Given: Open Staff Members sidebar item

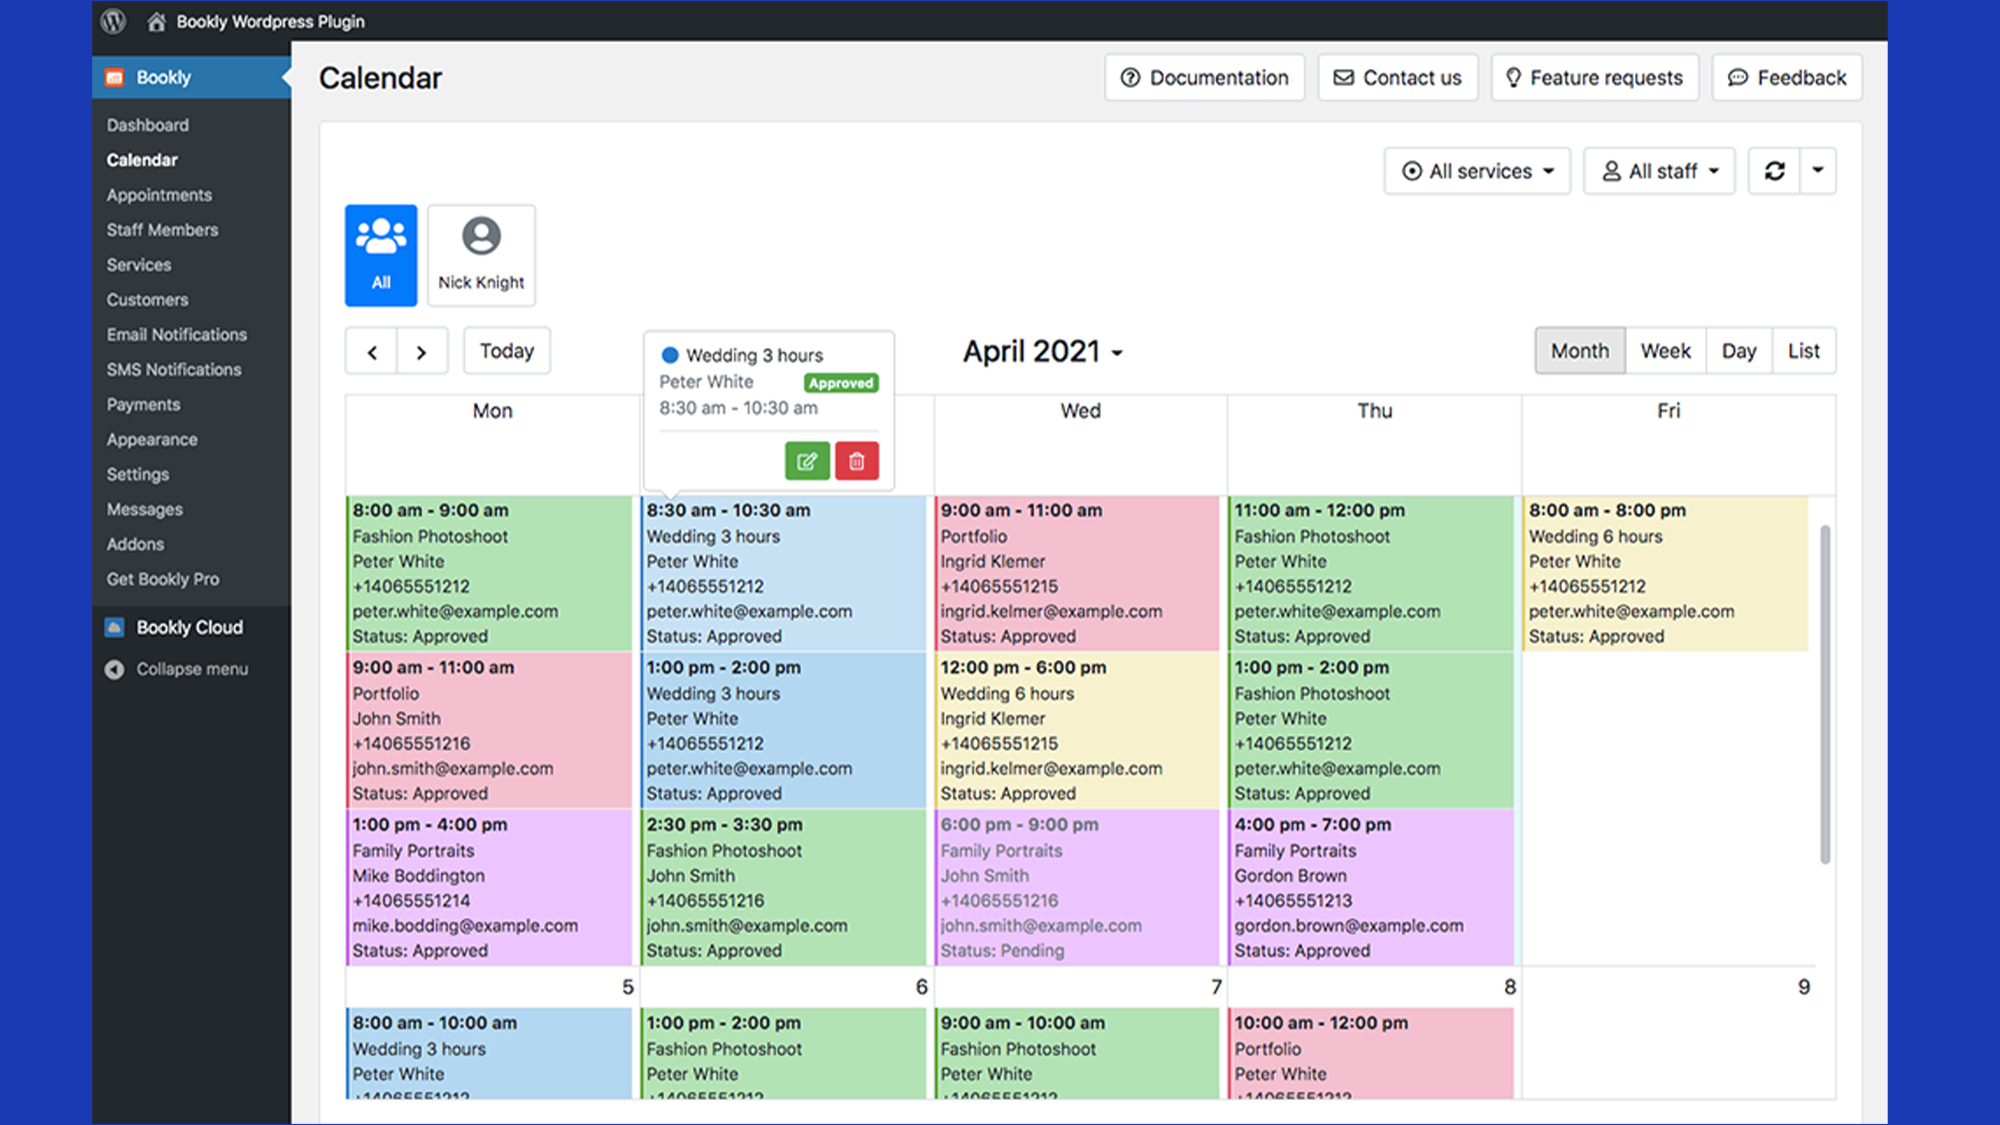Looking at the screenshot, I should click(x=162, y=230).
